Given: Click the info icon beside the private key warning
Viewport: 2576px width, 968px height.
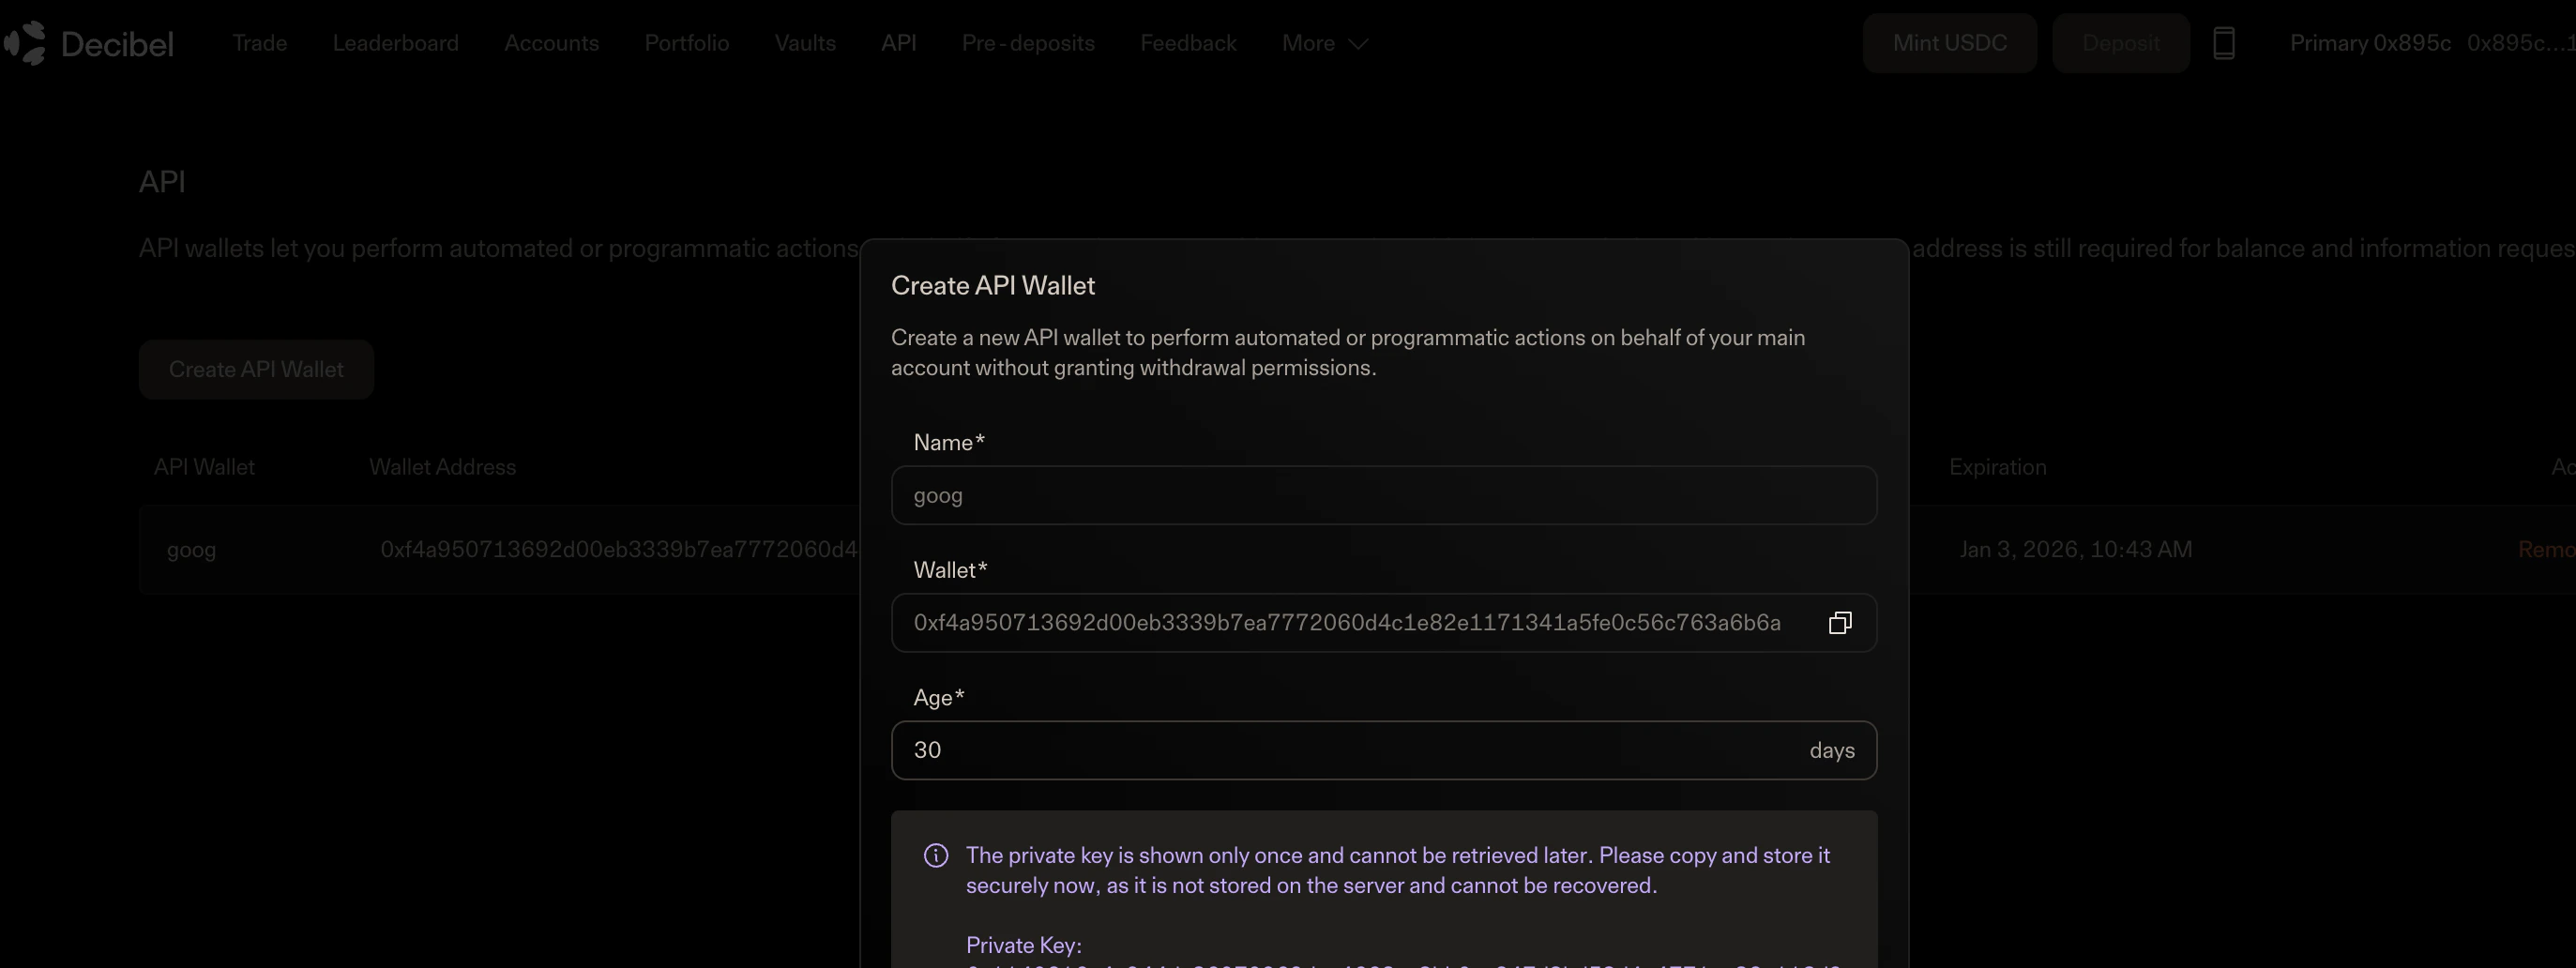Looking at the screenshot, I should point(935,855).
